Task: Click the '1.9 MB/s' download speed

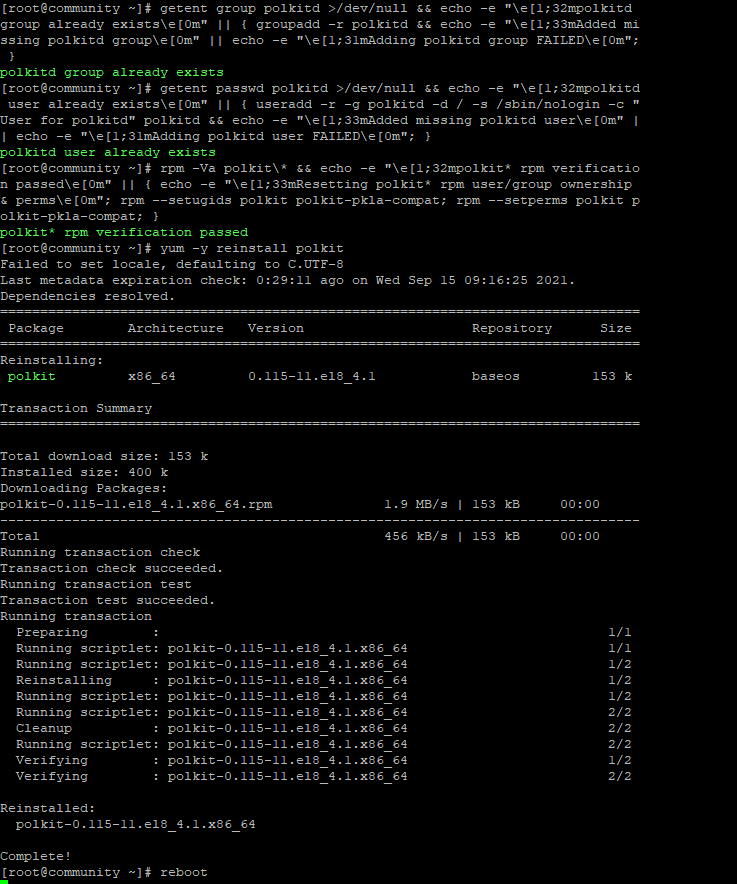Action: tap(416, 504)
